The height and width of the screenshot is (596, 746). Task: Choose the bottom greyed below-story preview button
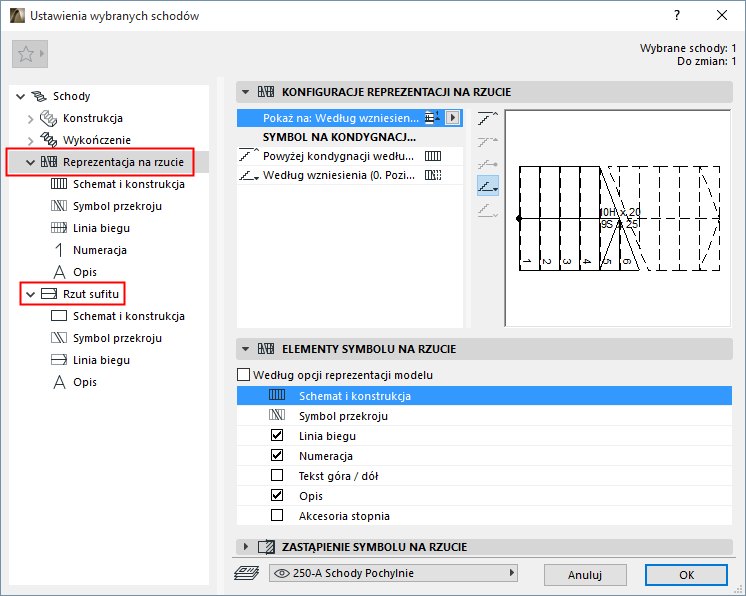click(488, 209)
